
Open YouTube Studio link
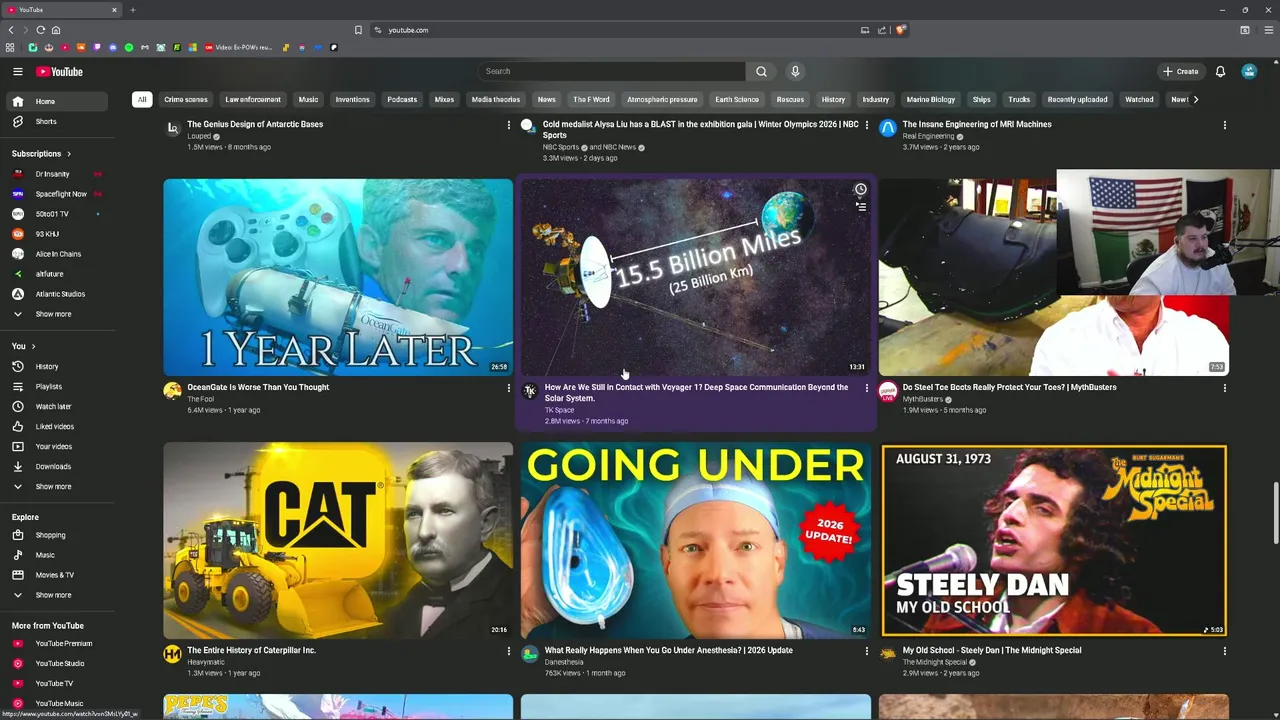click(55, 663)
